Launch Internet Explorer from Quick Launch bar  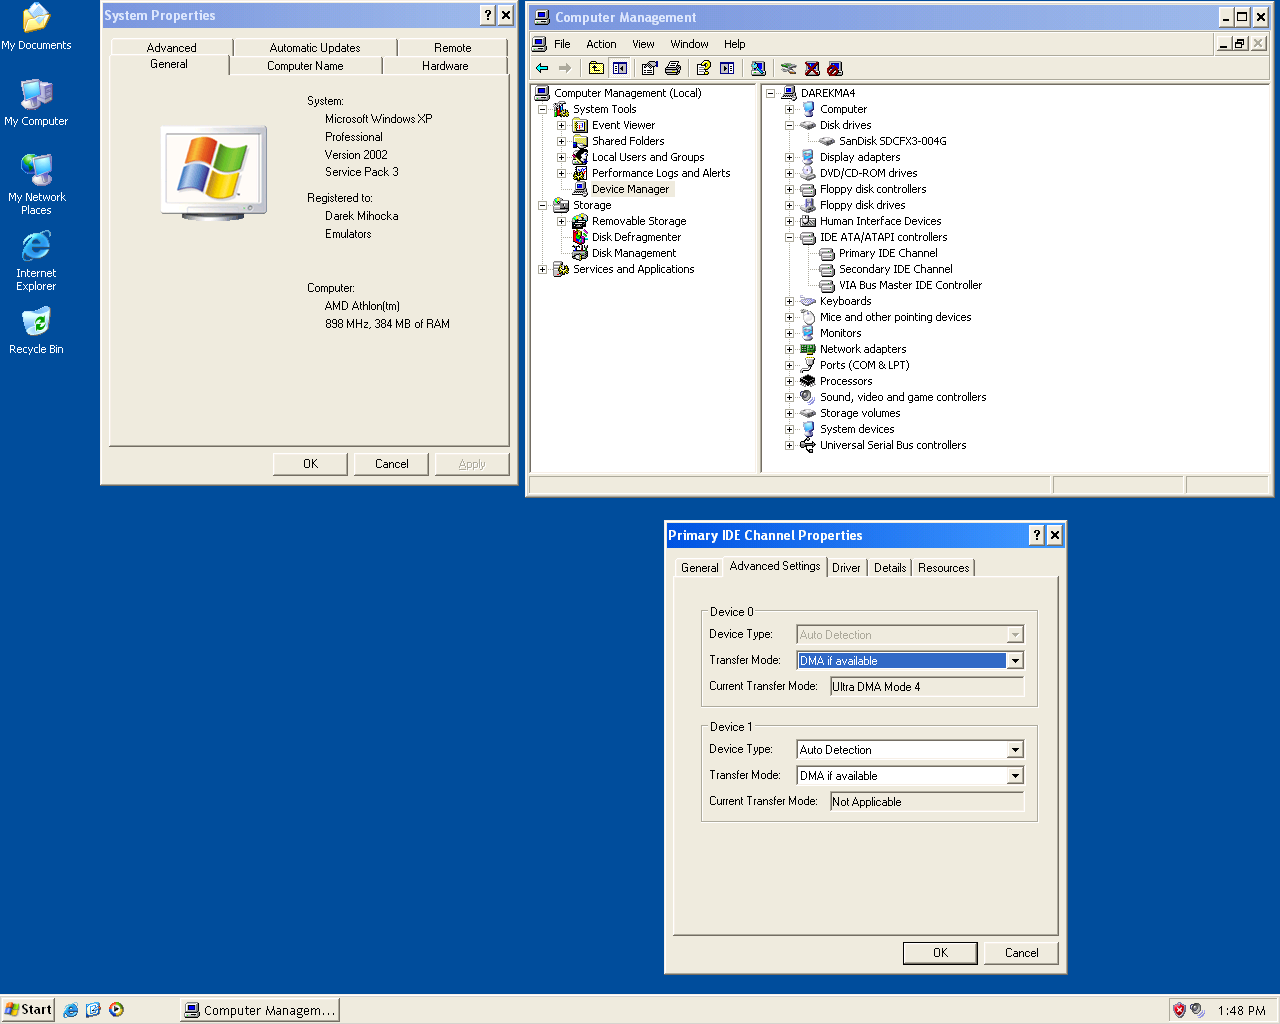click(x=70, y=1010)
